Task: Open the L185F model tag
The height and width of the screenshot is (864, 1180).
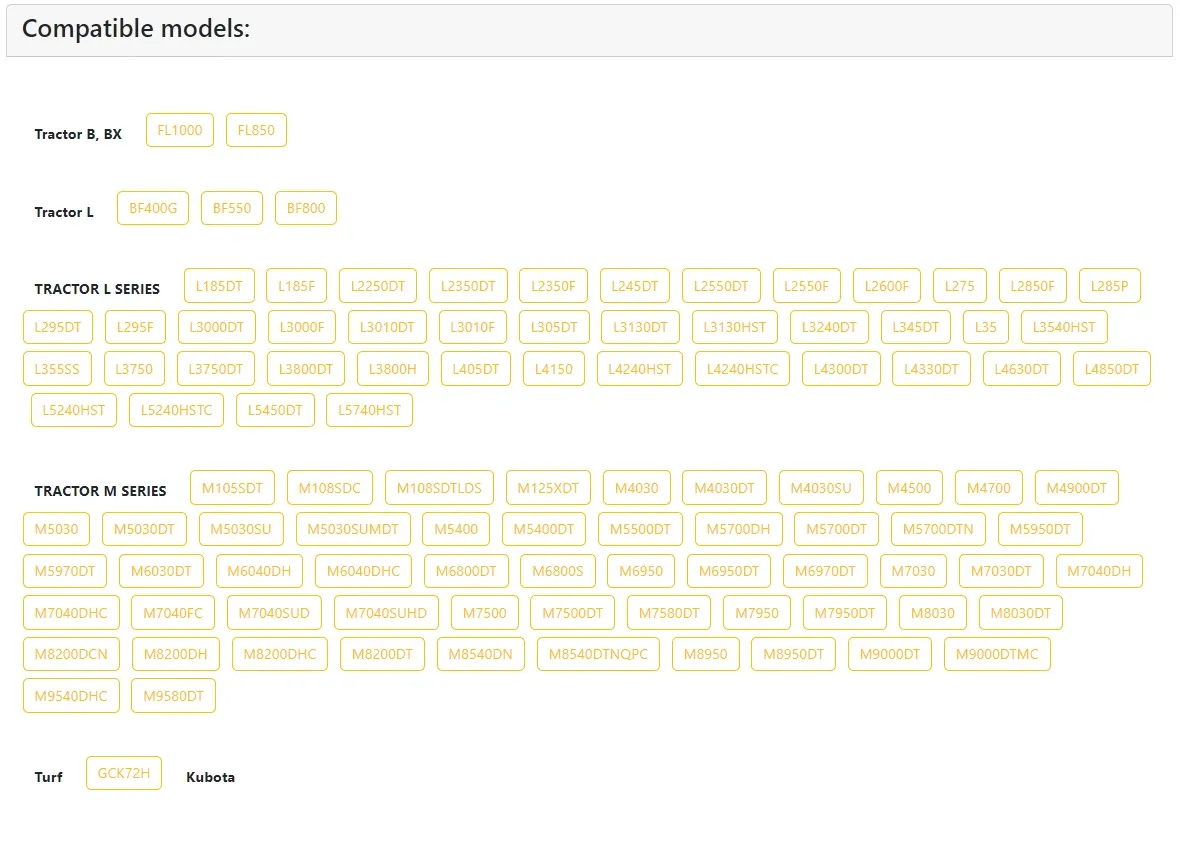Action: 297,286
